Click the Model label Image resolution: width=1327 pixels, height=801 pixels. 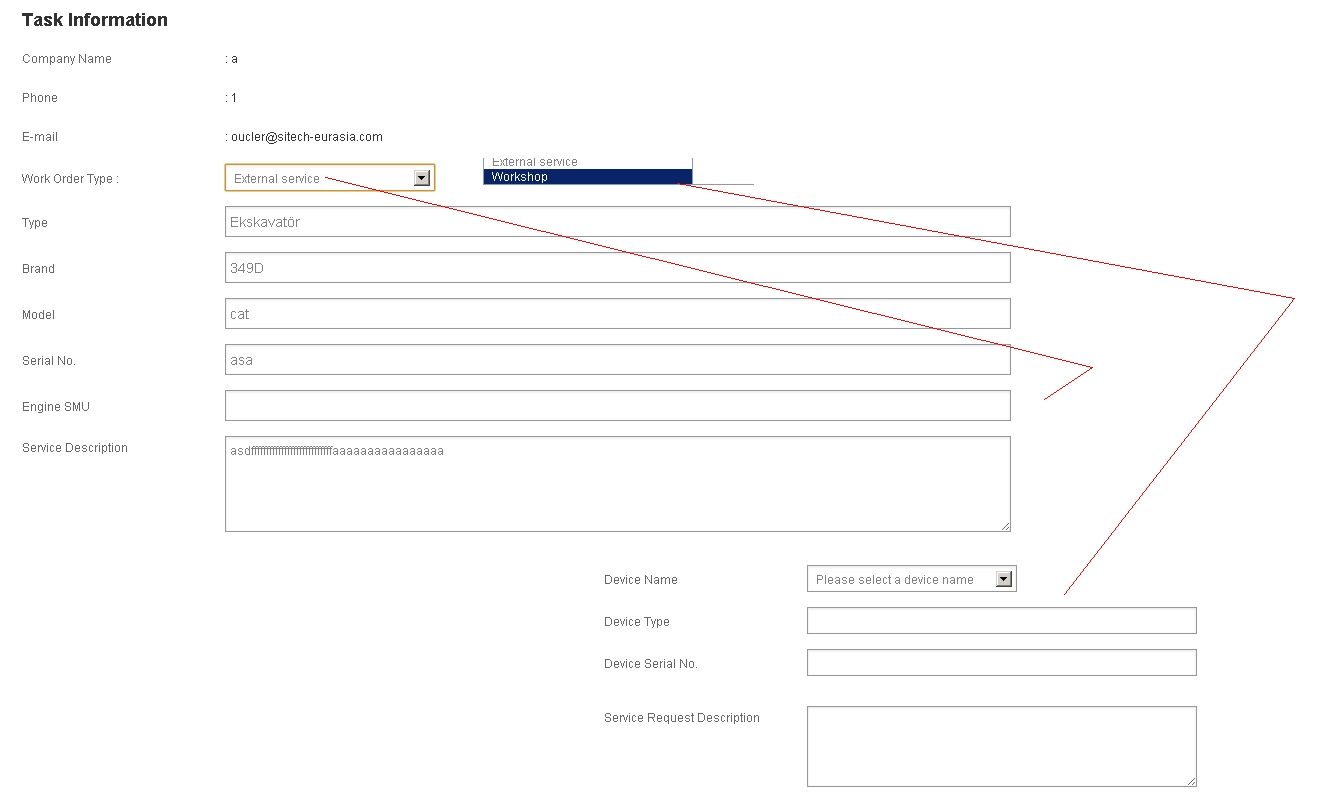(x=39, y=315)
